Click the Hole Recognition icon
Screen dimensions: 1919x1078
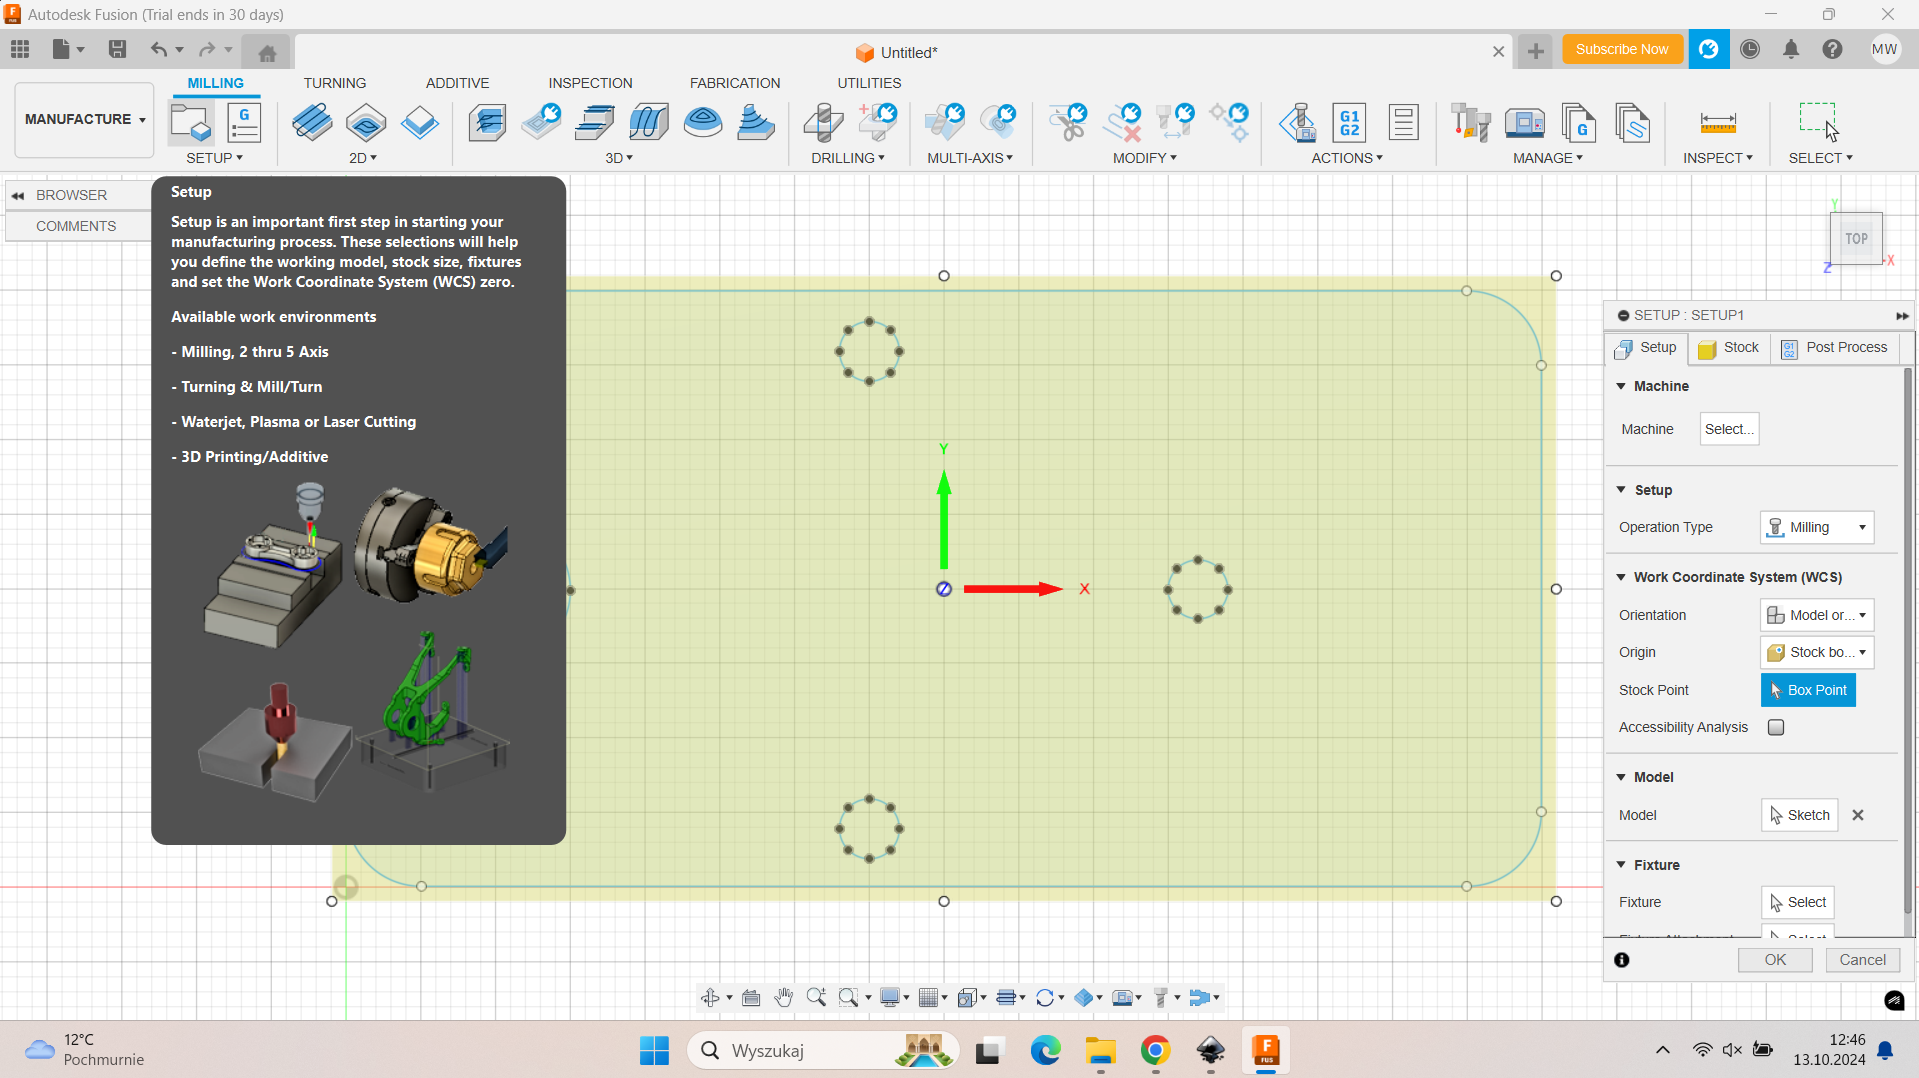877,123
